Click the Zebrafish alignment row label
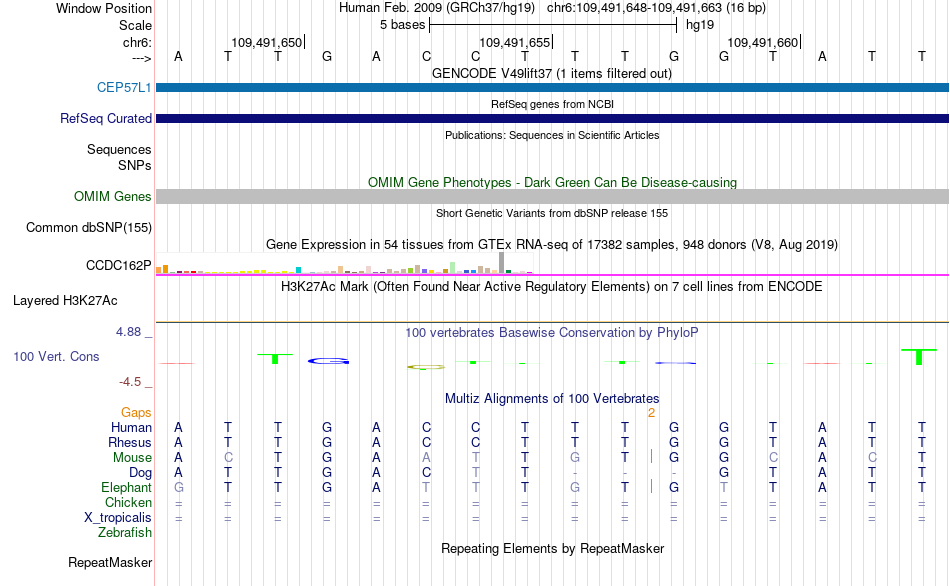 click(x=125, y=532)
